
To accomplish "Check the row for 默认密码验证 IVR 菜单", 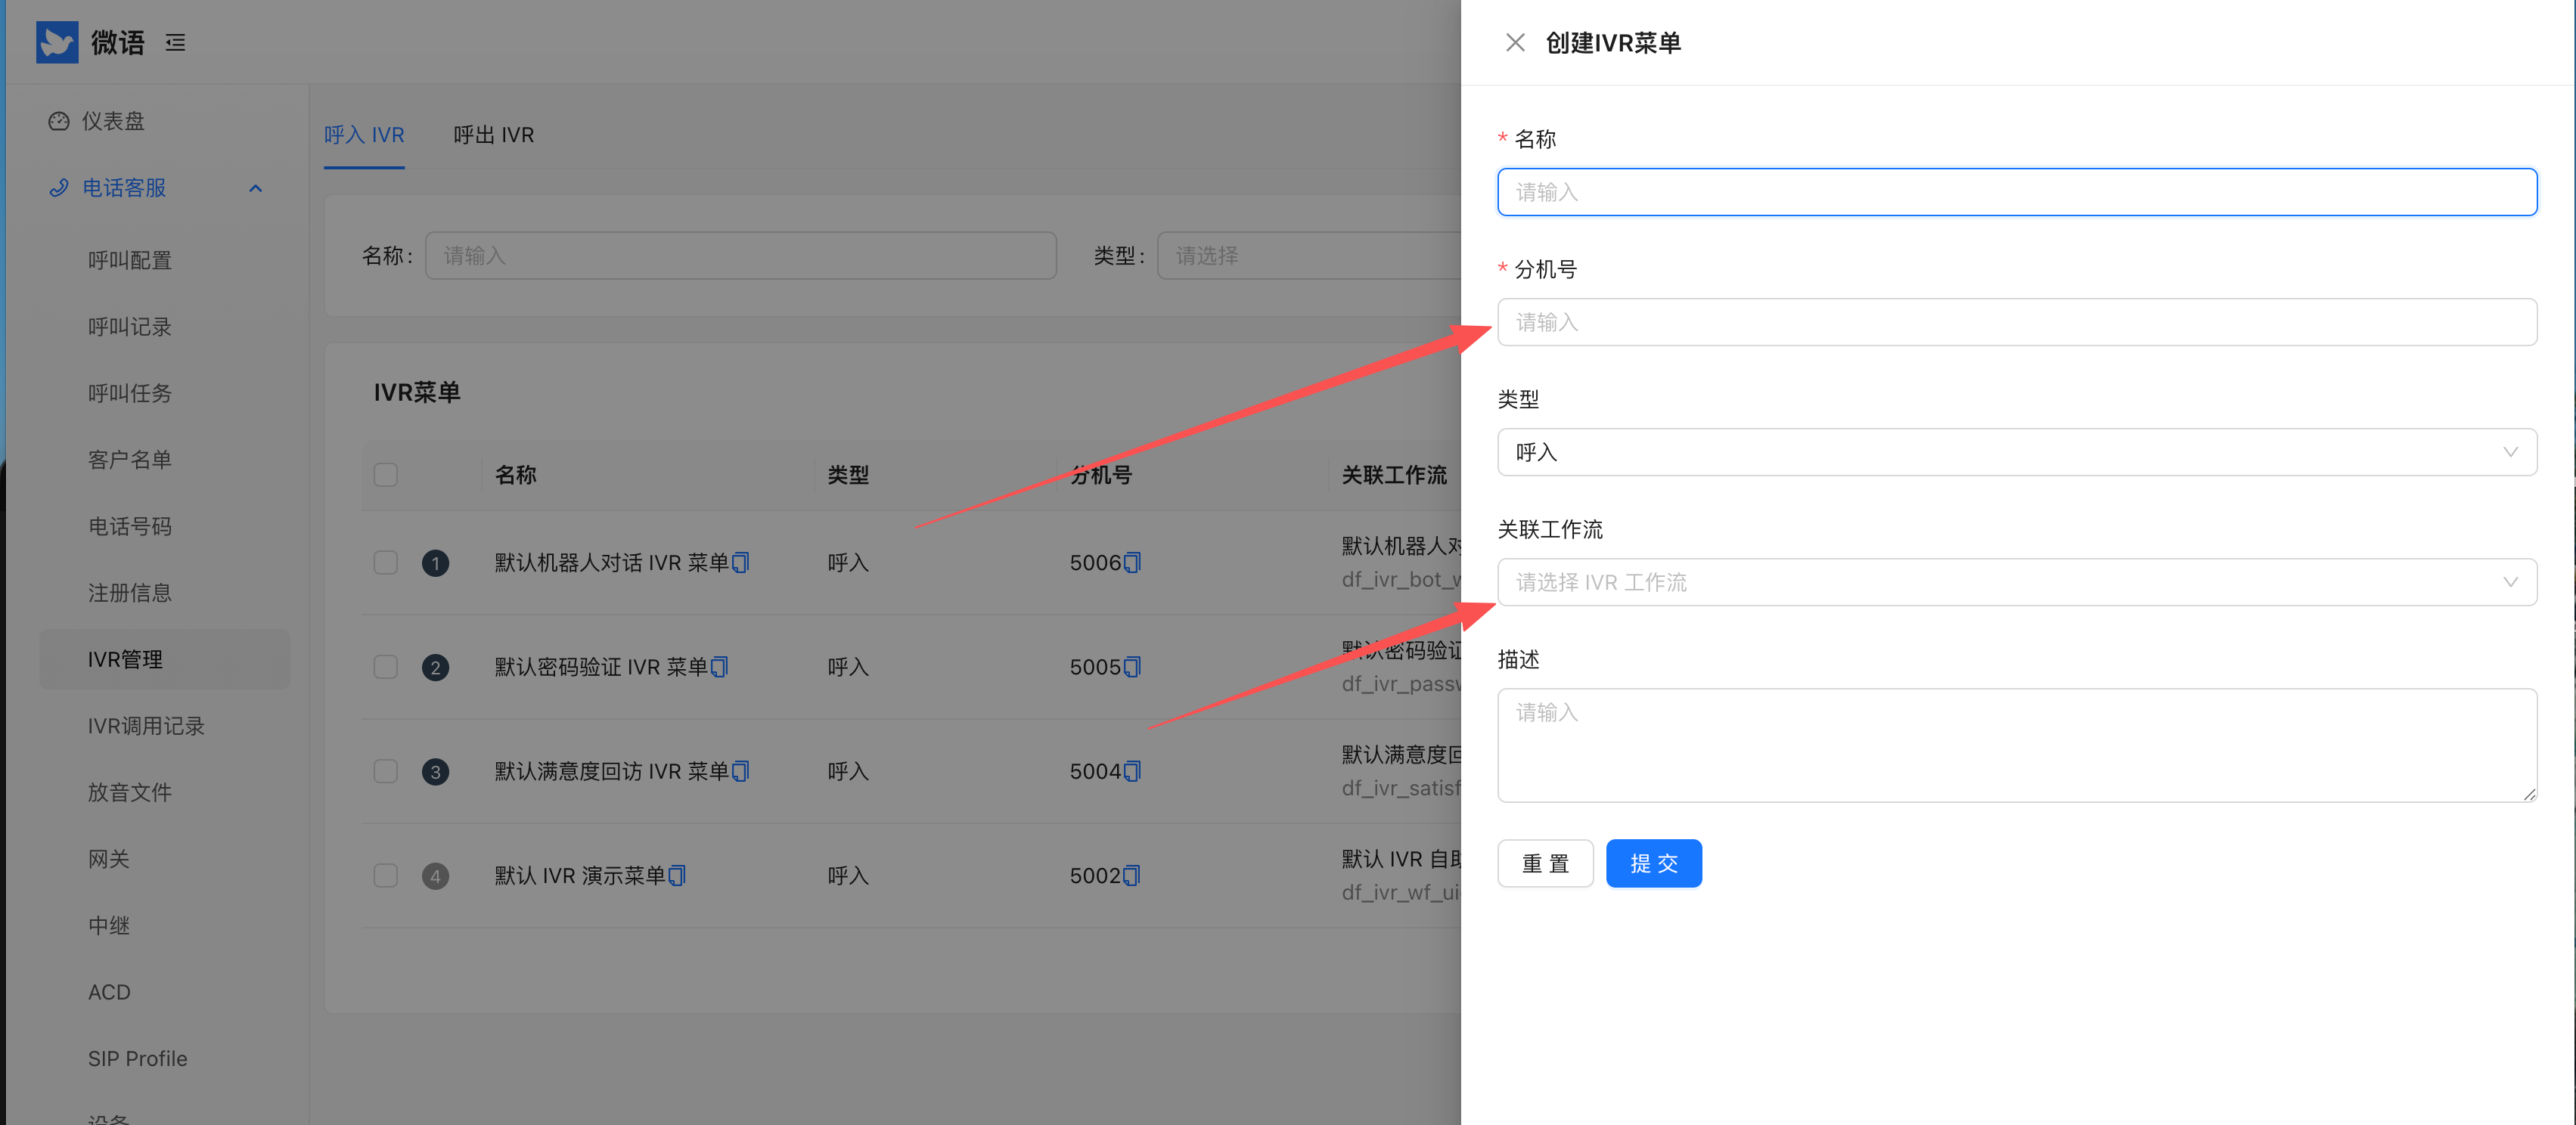I will click(386, 667).
